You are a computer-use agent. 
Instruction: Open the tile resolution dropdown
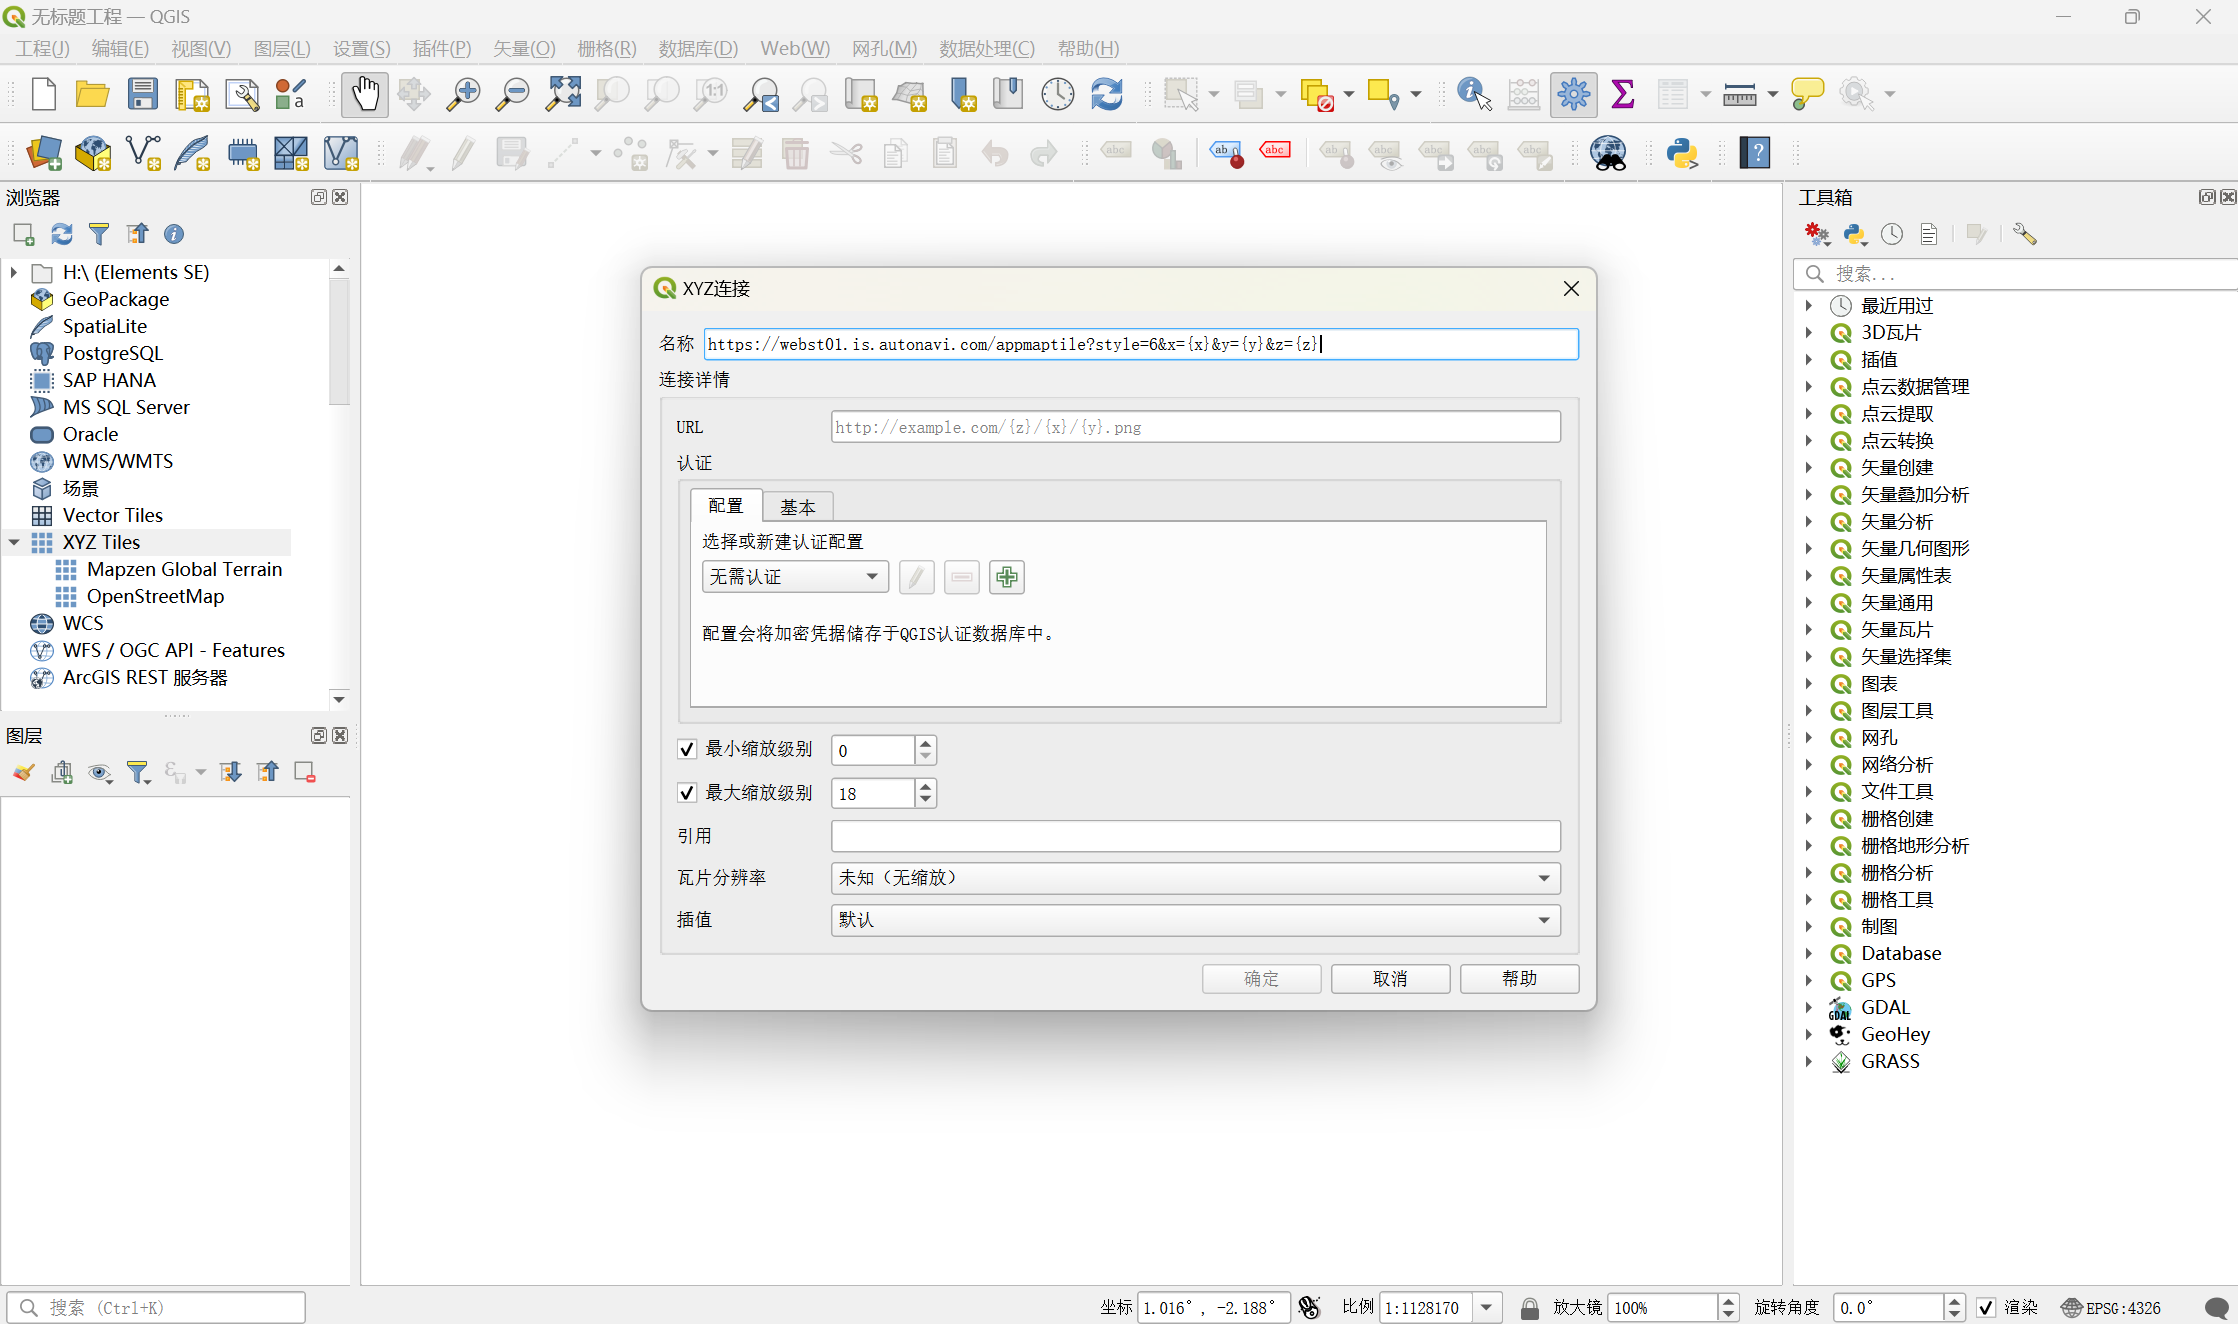click(1195, 878)
